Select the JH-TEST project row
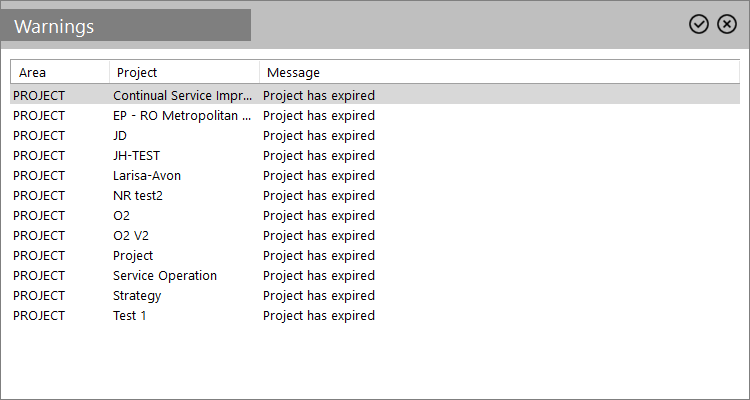 [x=375, y=156]
